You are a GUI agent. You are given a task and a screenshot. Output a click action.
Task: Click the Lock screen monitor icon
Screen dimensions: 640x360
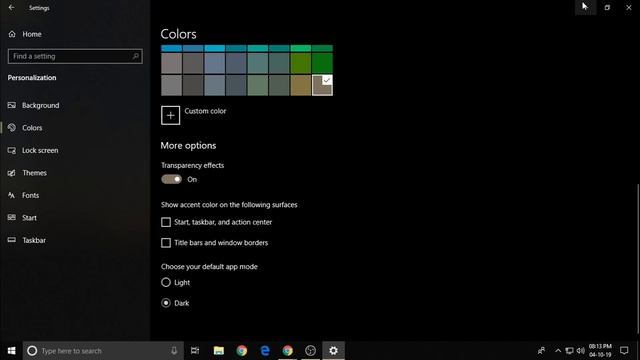pyautogui.click(x=12, y=150)
